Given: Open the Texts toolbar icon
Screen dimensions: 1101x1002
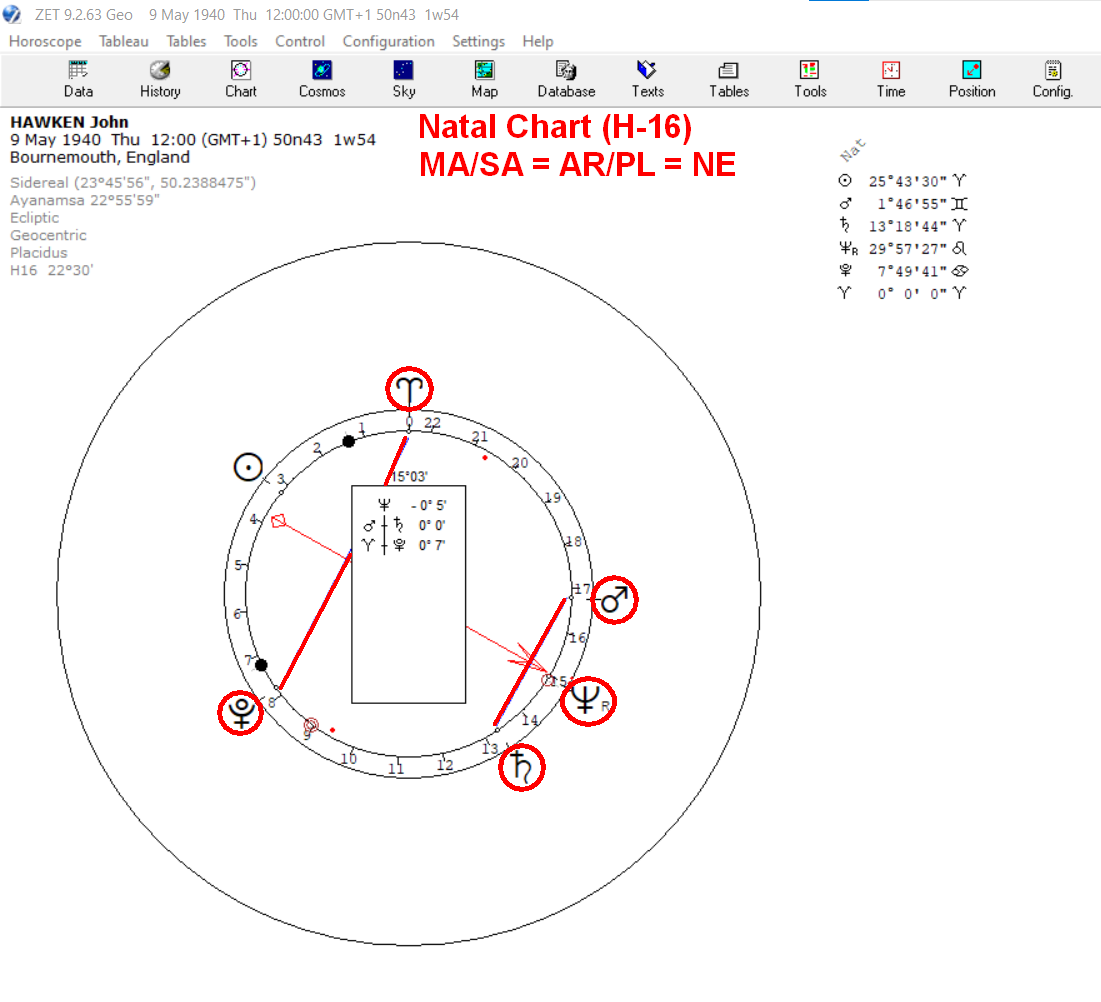Looking at the screenshot, I should 647,79.
